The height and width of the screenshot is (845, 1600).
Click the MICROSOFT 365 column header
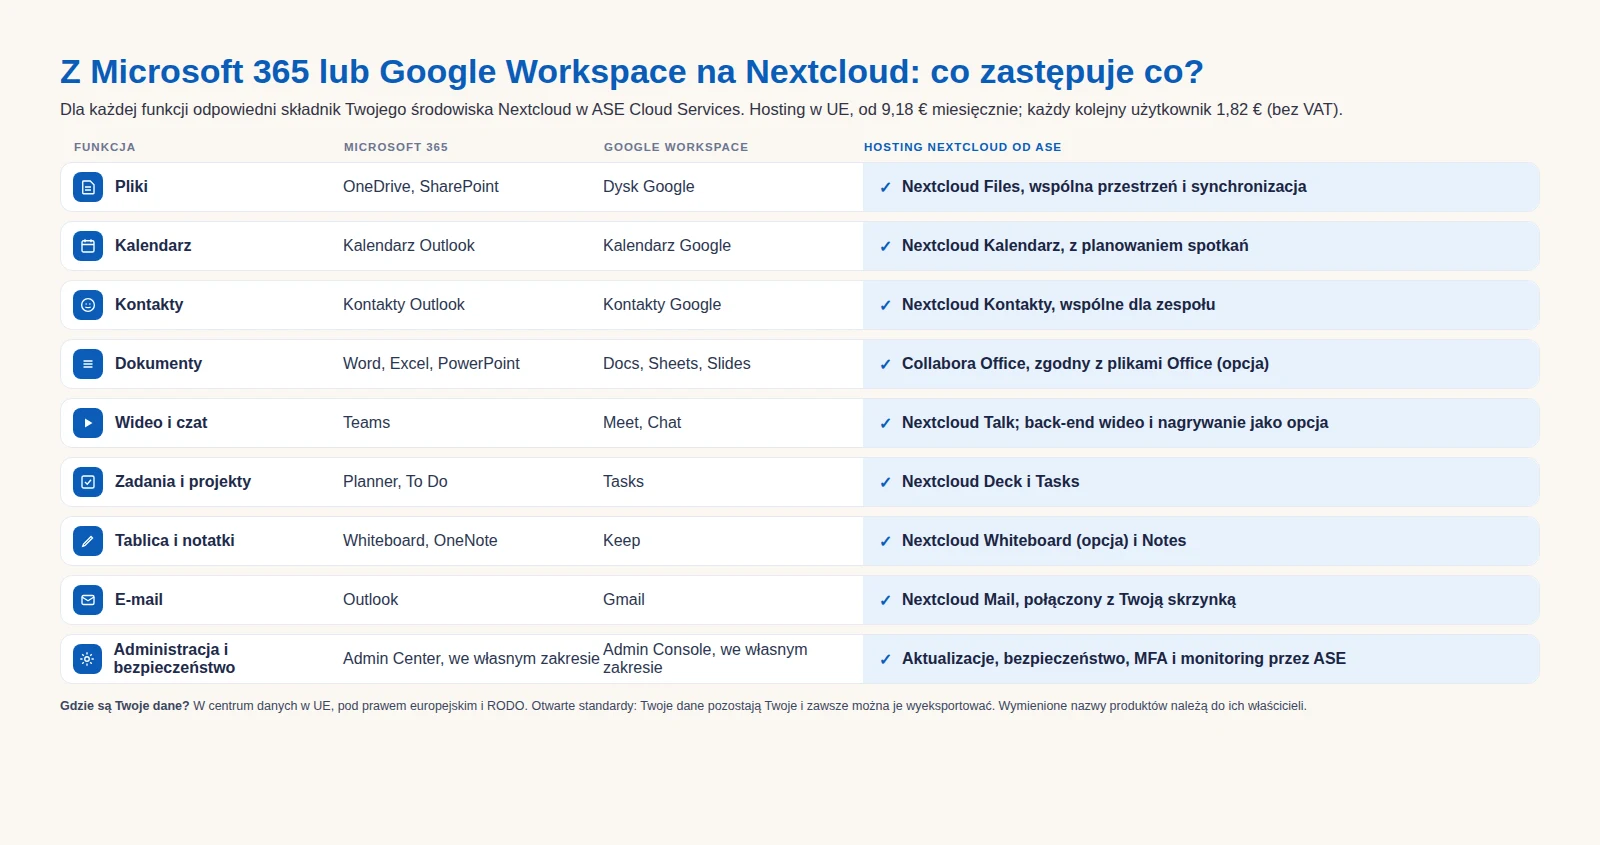pos(396,147)
